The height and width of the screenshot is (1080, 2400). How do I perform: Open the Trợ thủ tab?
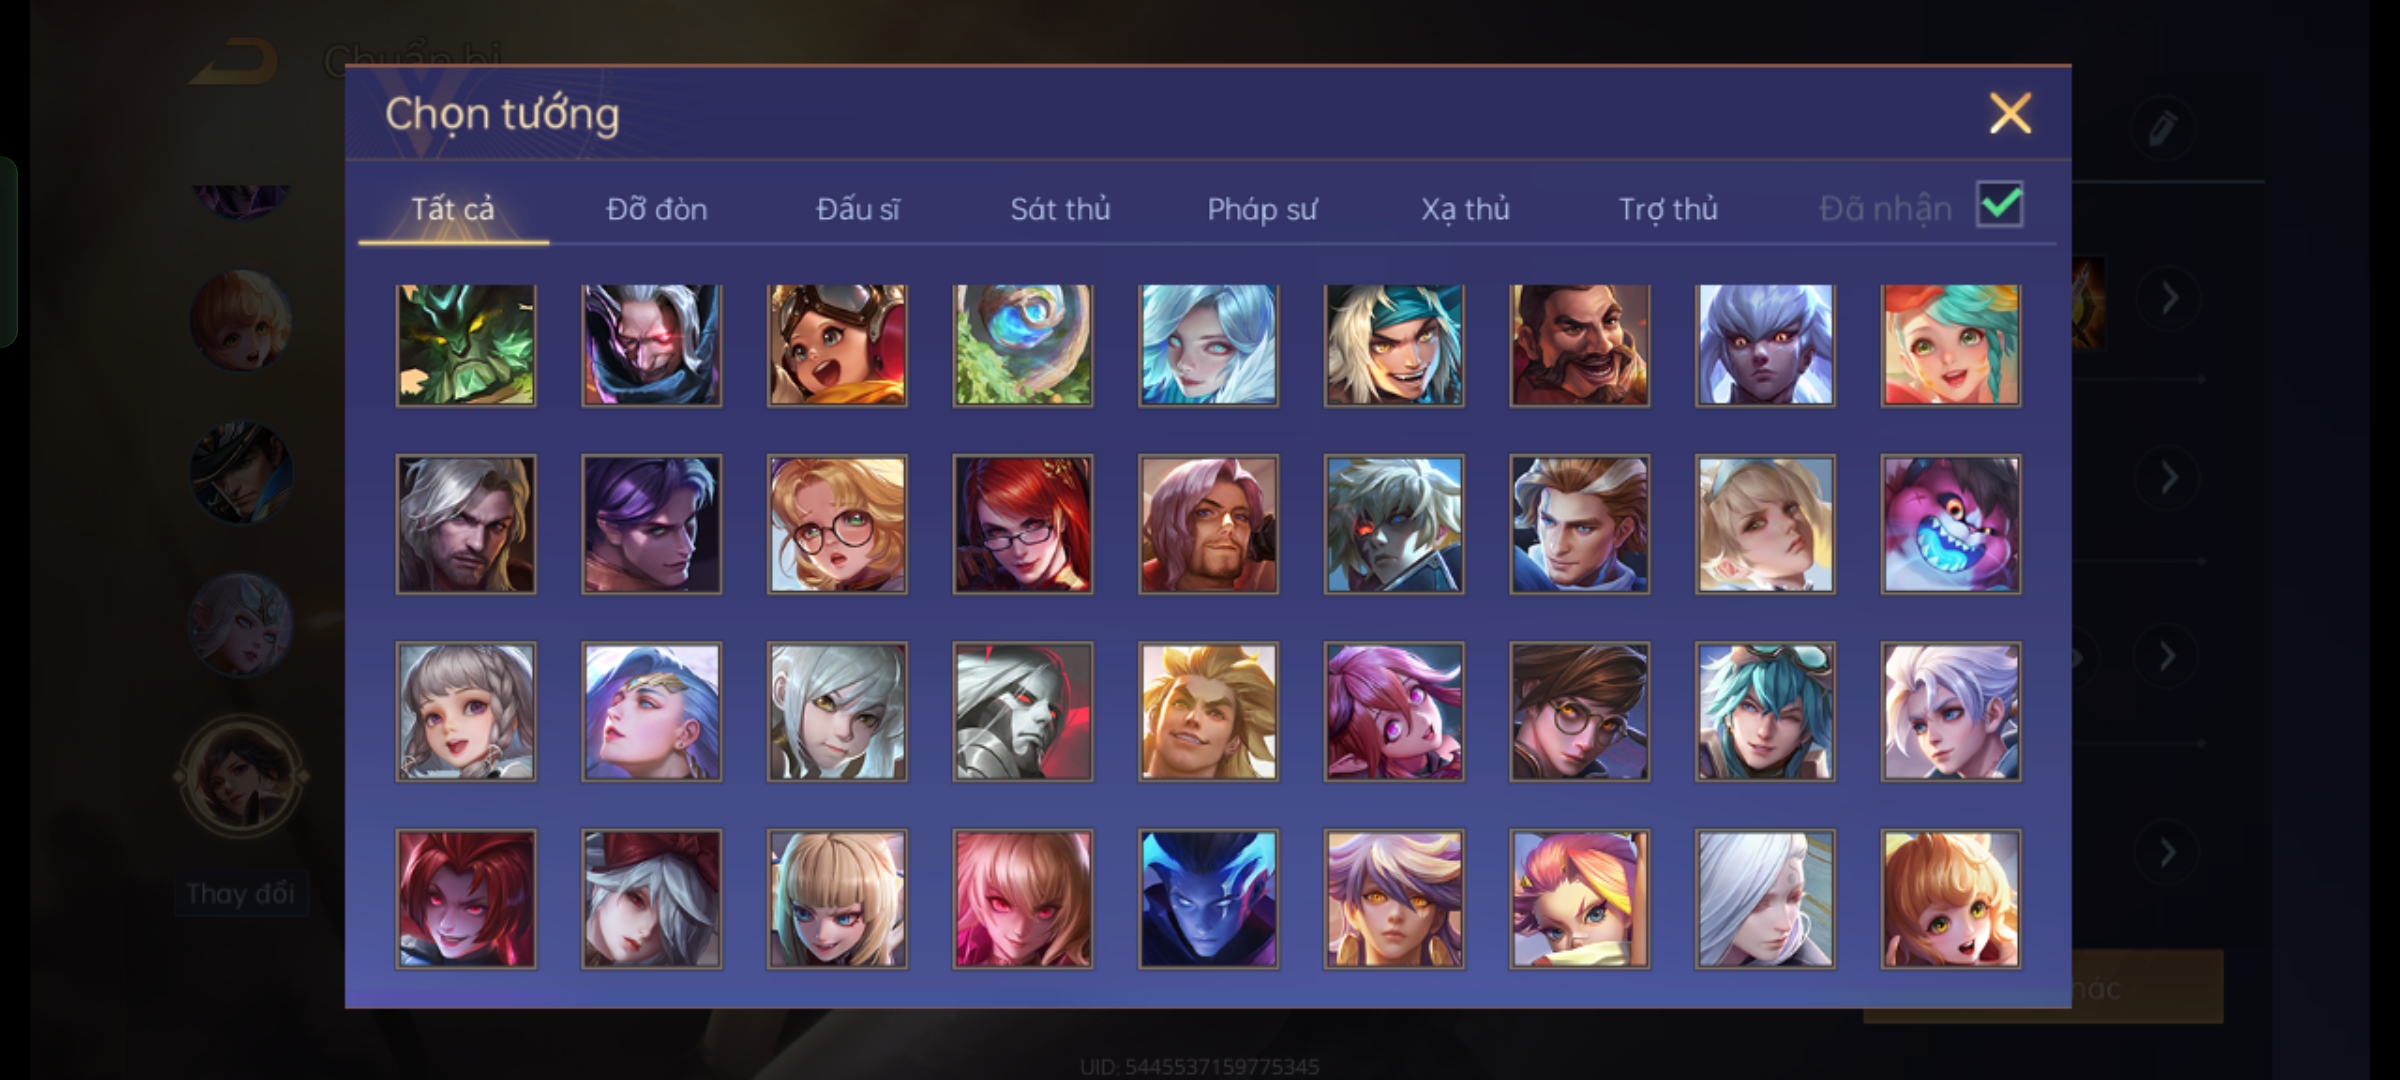coord(1668,209)
